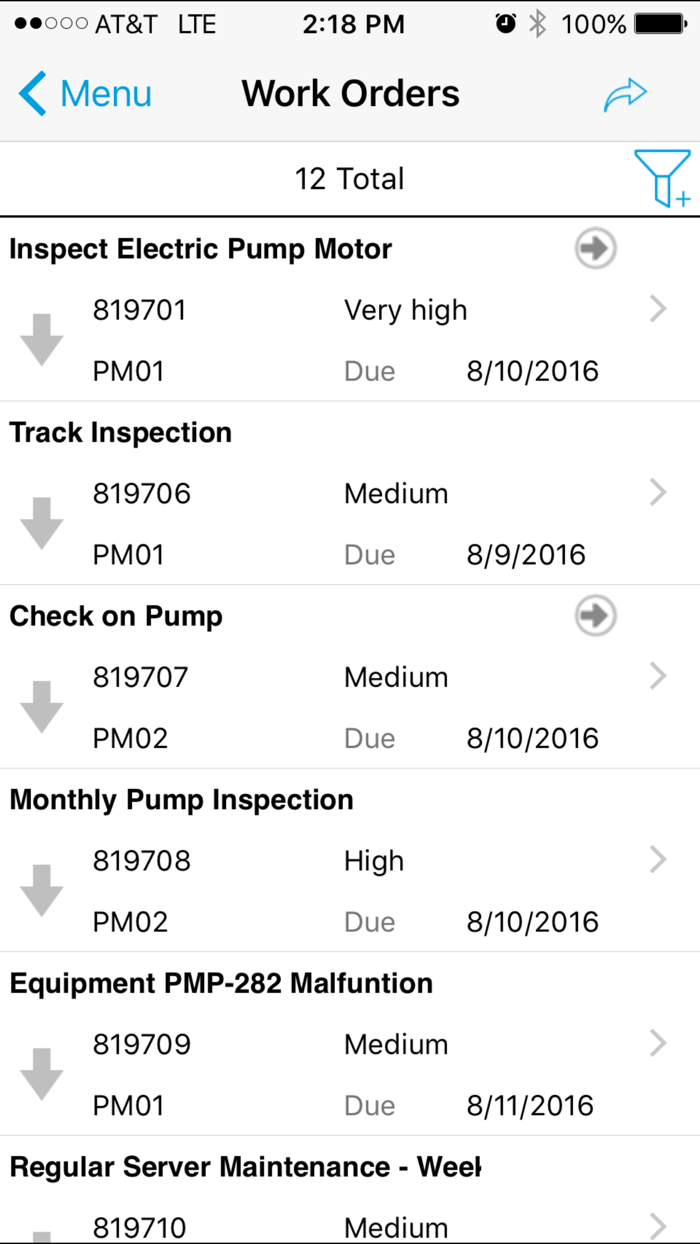Tap the download arrow for Monthly Pump Inspection
The height and width of the screenshot is (1244, 700).
click(41, 890)
